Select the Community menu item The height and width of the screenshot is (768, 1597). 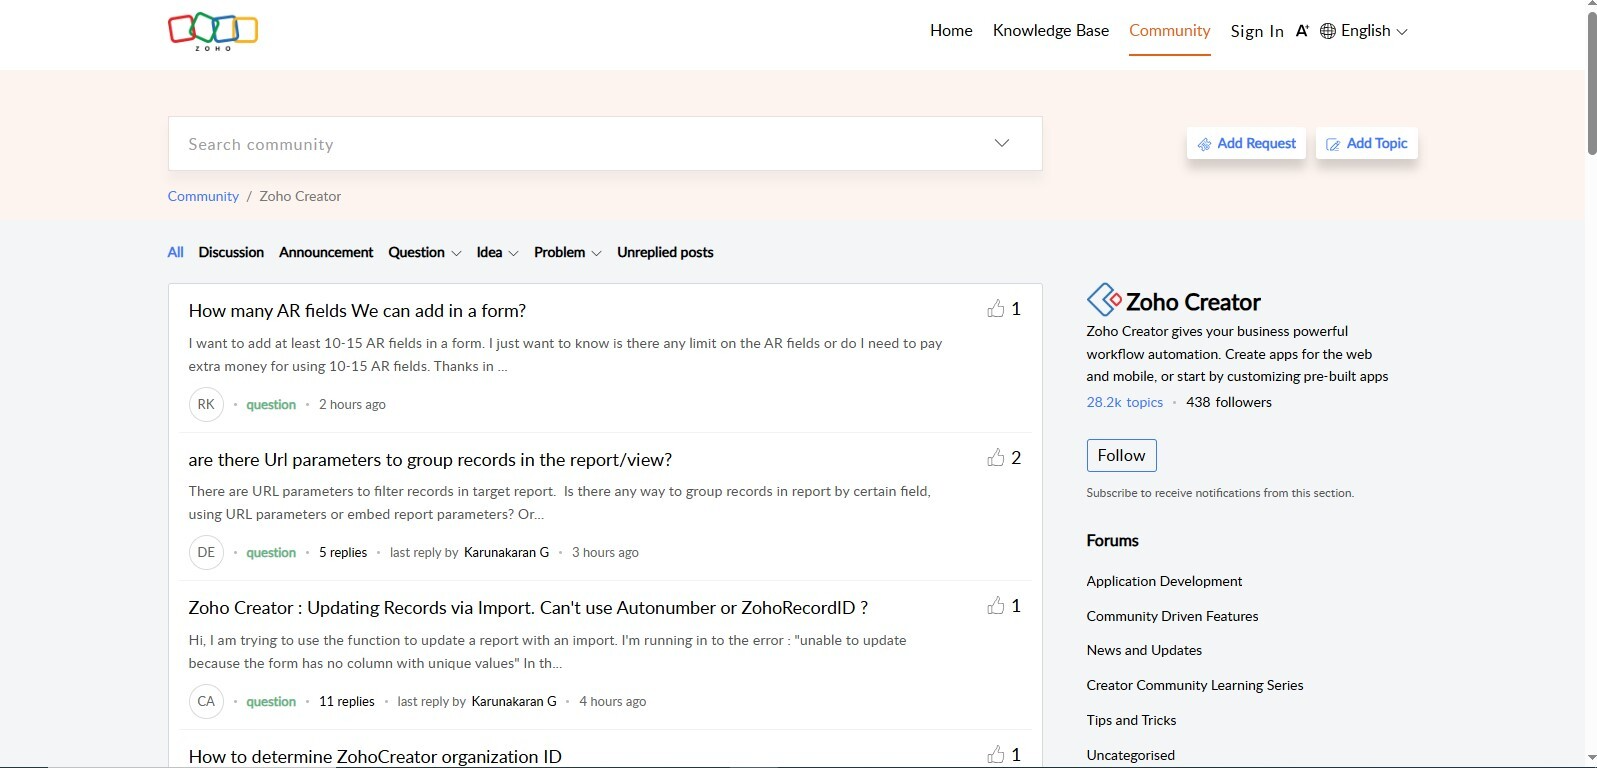tap(1170, 31)
